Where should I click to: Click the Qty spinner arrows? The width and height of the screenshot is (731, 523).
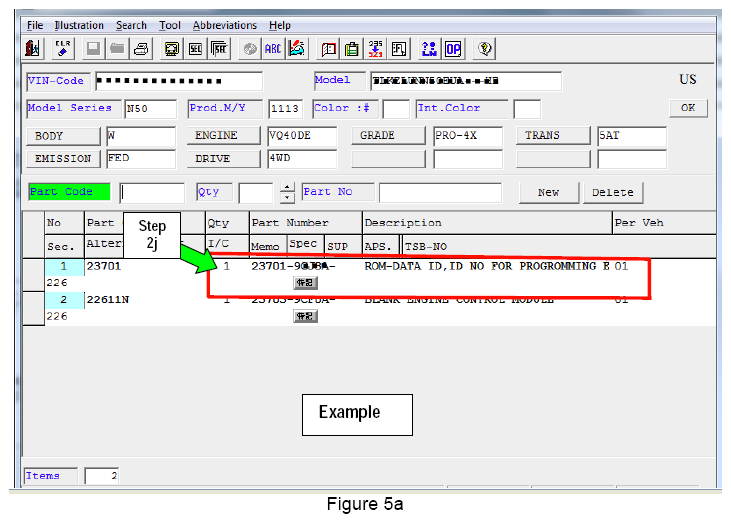tap(287, 193)
